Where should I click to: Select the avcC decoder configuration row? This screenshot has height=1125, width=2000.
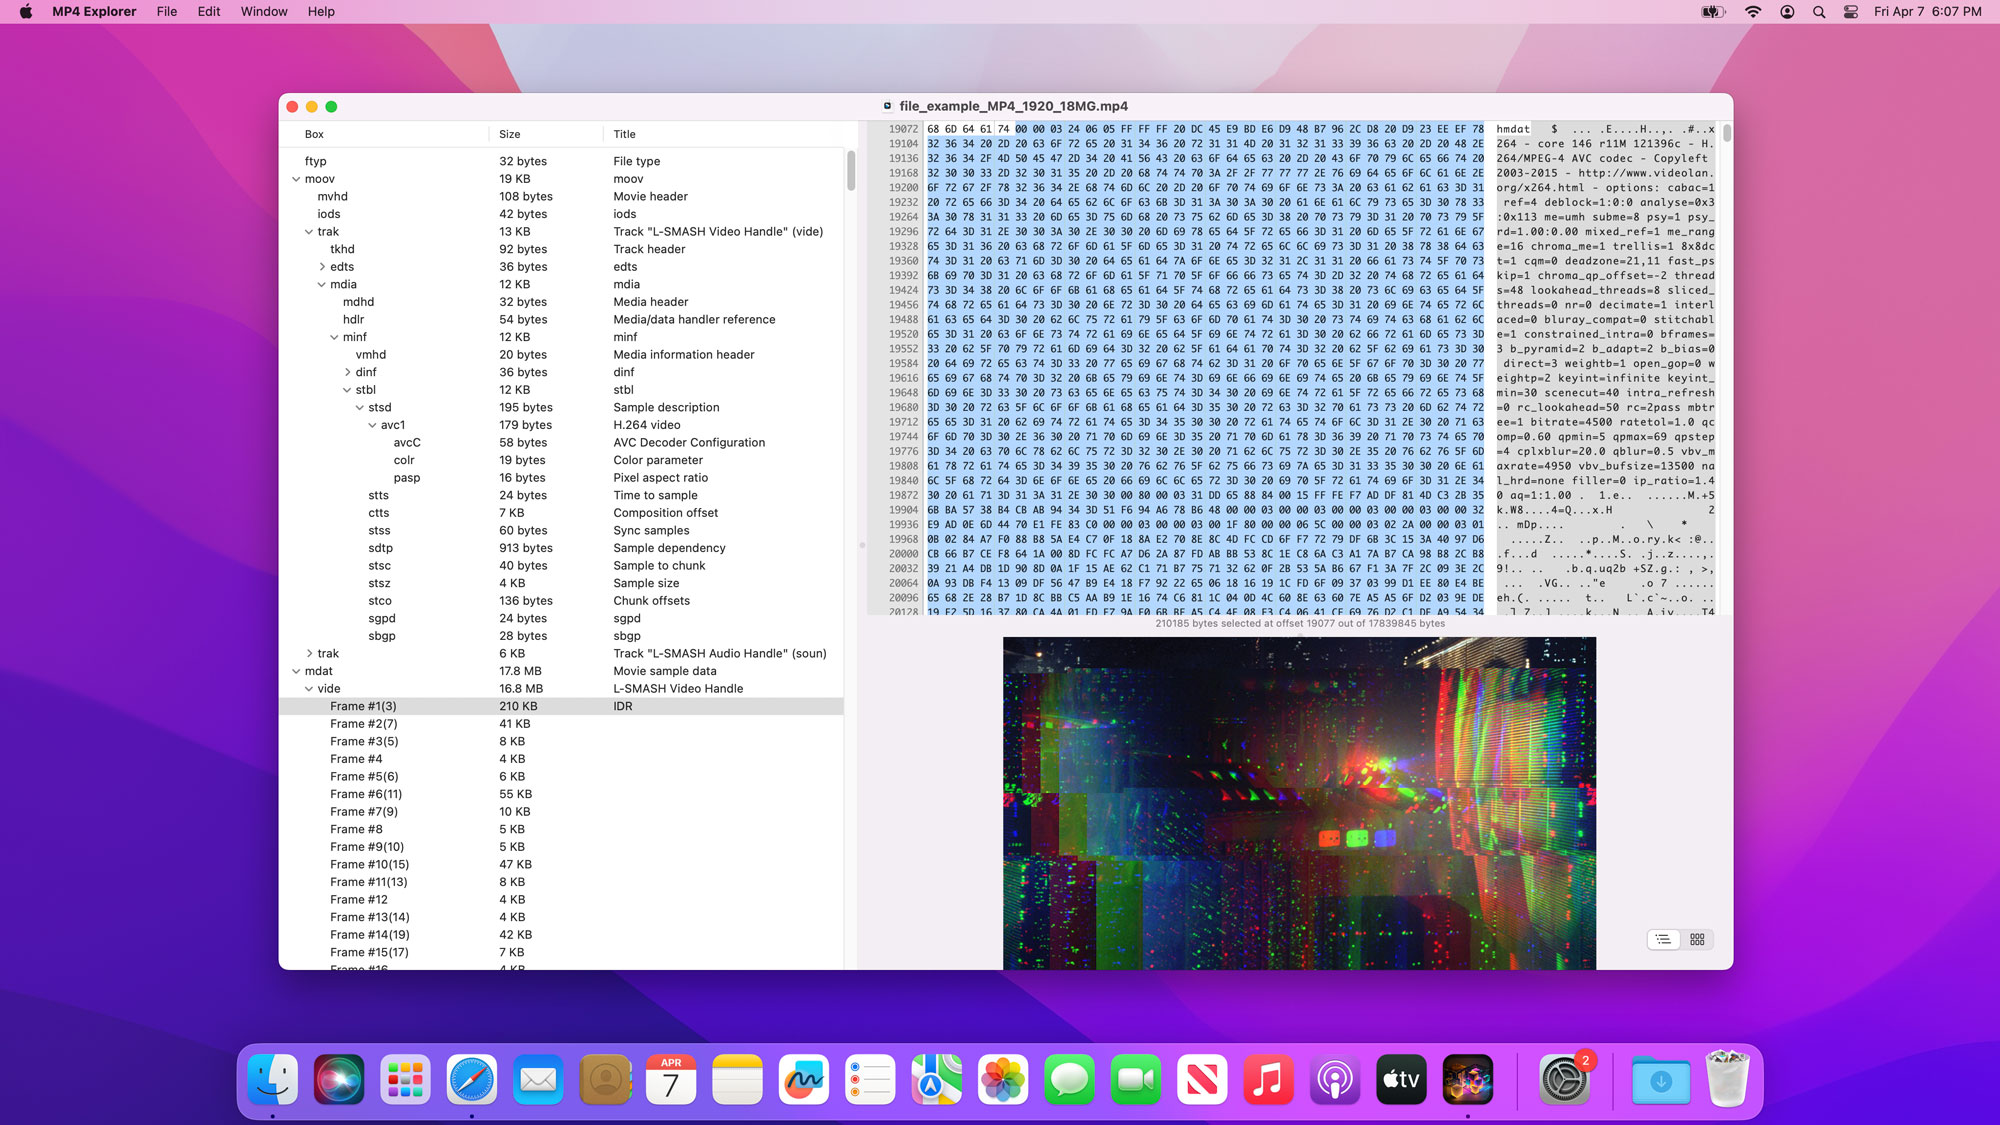click(x=407, y=443)
